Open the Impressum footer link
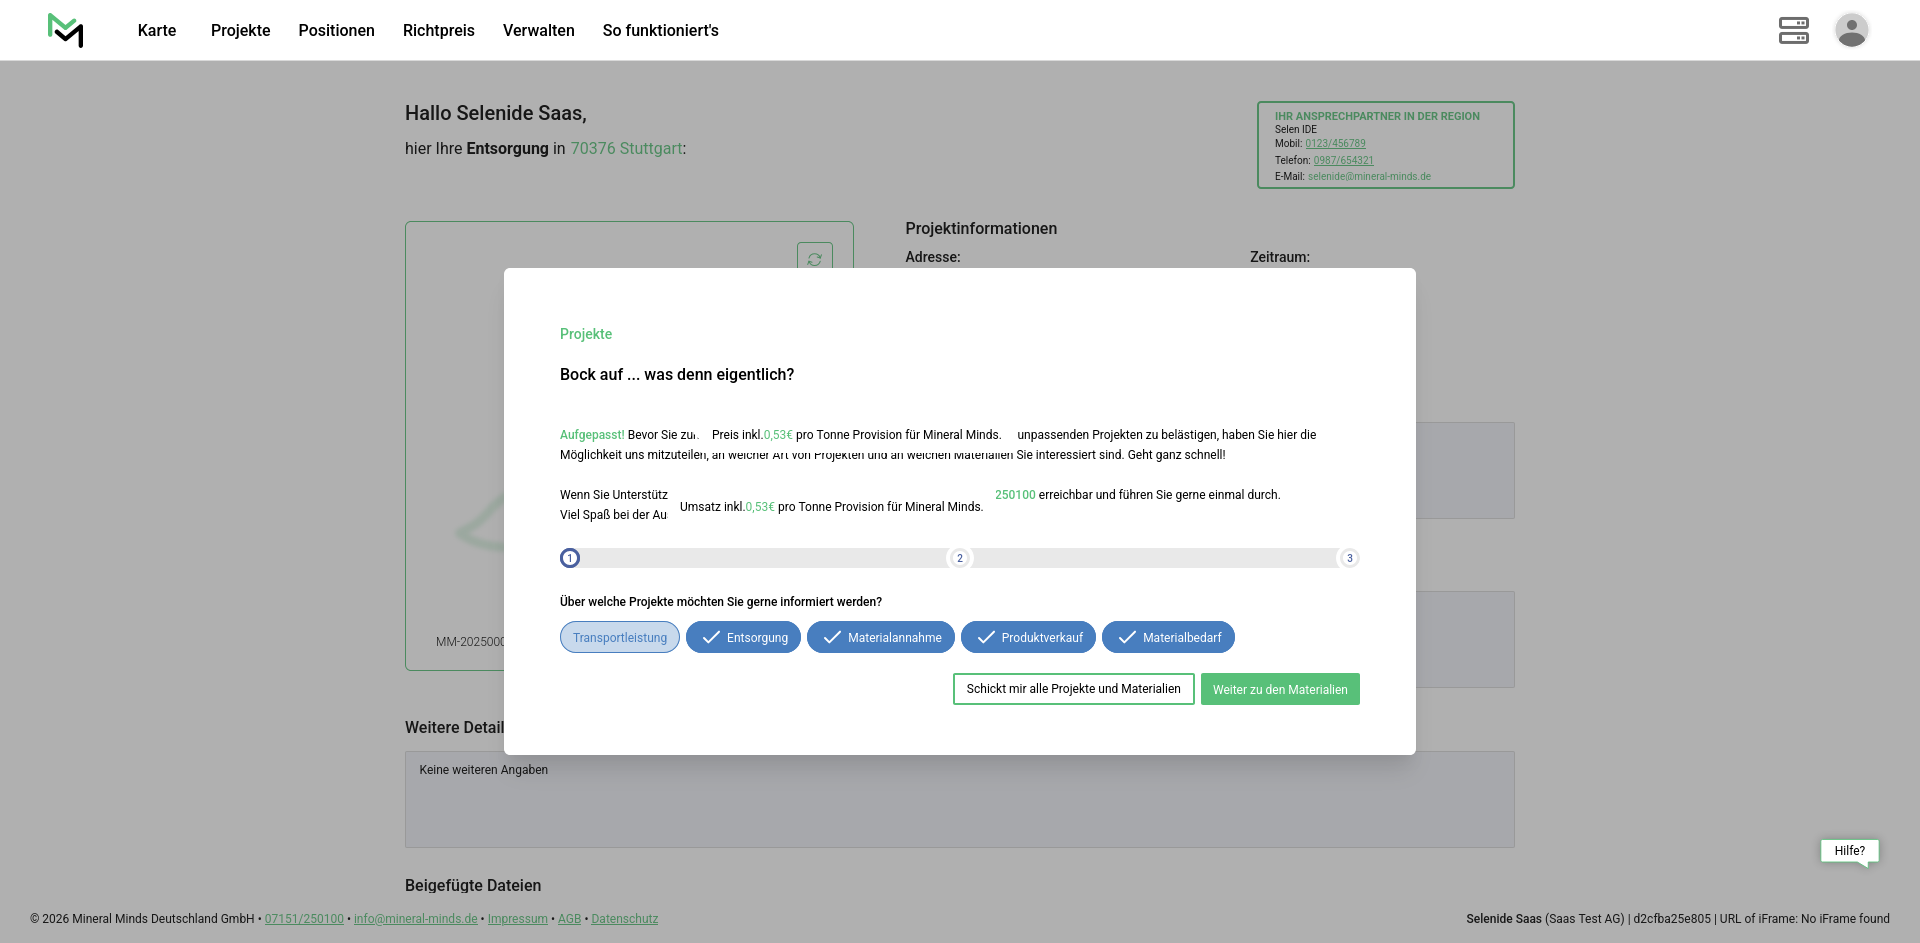1920x943 pixels. coord(517,919)
